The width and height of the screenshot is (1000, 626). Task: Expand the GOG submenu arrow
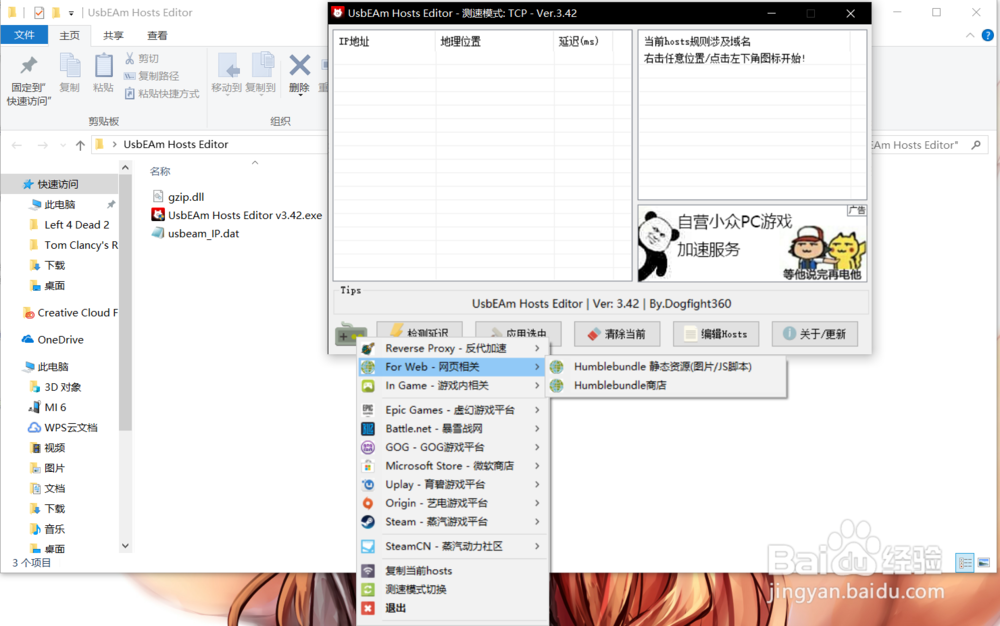537,447
